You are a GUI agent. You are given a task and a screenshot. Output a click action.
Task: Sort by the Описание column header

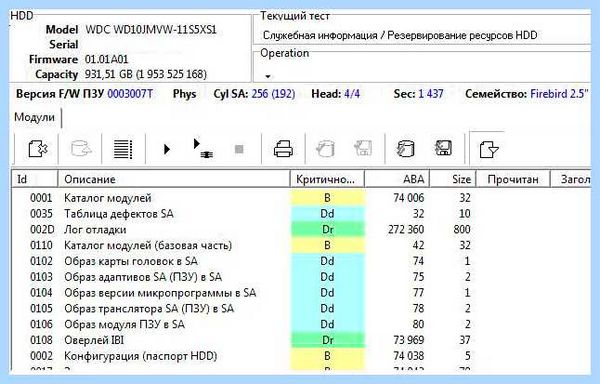click(174, 179)
